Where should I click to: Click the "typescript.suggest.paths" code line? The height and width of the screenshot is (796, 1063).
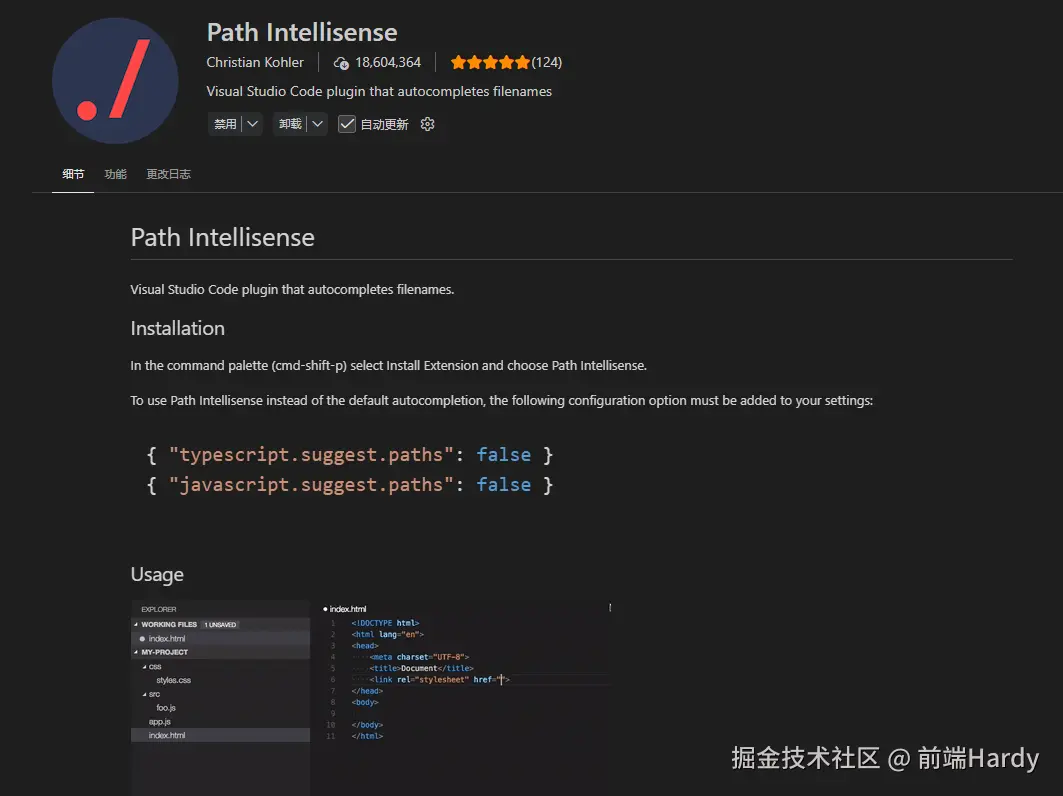pyautogui.click(x=350, y=455)
